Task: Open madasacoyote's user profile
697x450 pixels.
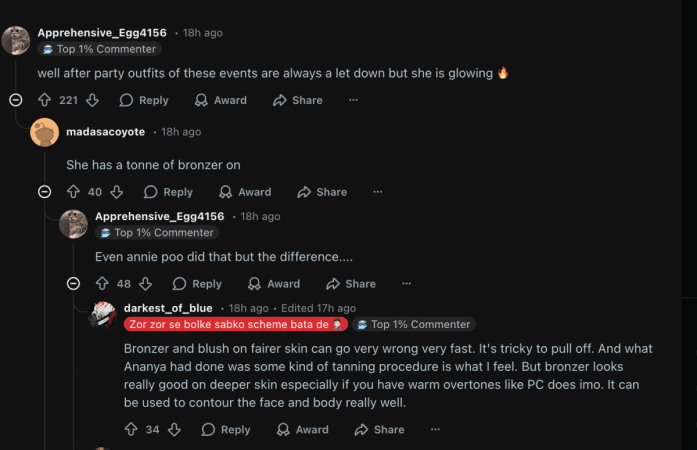Action: 105,132
